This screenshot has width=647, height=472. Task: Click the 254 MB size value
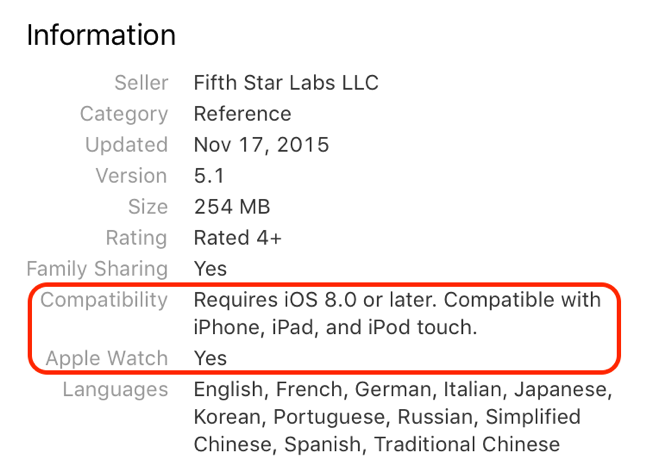tap(232, 207)
